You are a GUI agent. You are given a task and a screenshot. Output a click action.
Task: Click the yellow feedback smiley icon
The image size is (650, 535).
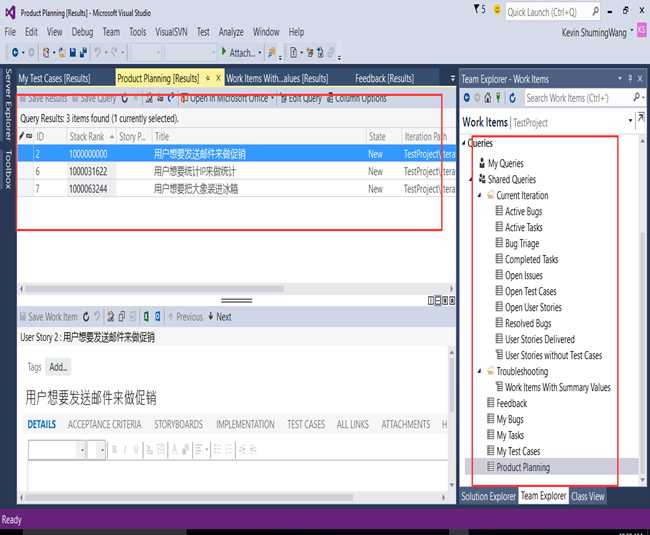point(497,10)
